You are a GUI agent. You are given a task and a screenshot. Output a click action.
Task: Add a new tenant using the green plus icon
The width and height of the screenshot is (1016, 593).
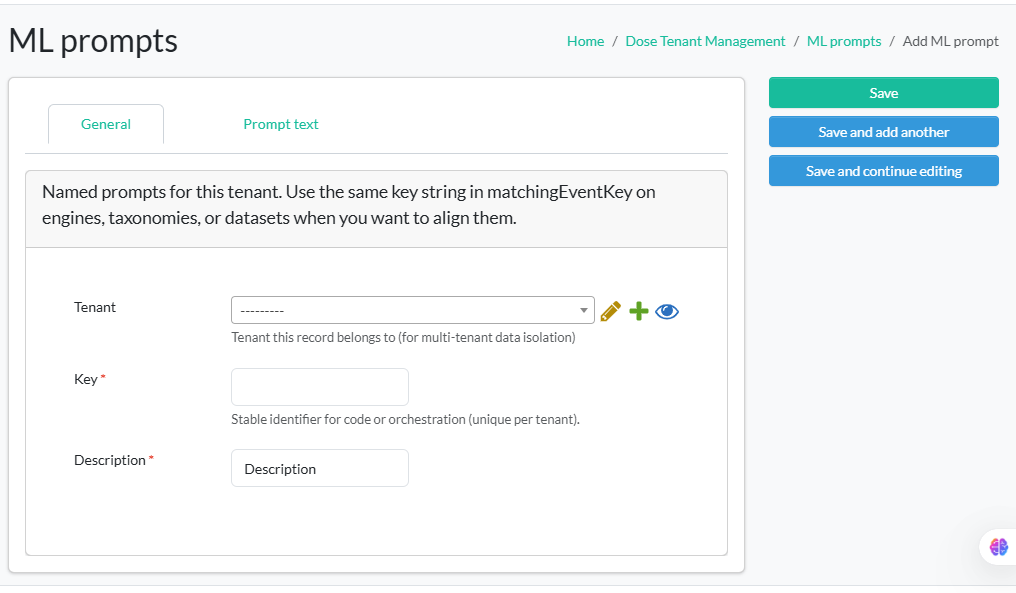639,310
